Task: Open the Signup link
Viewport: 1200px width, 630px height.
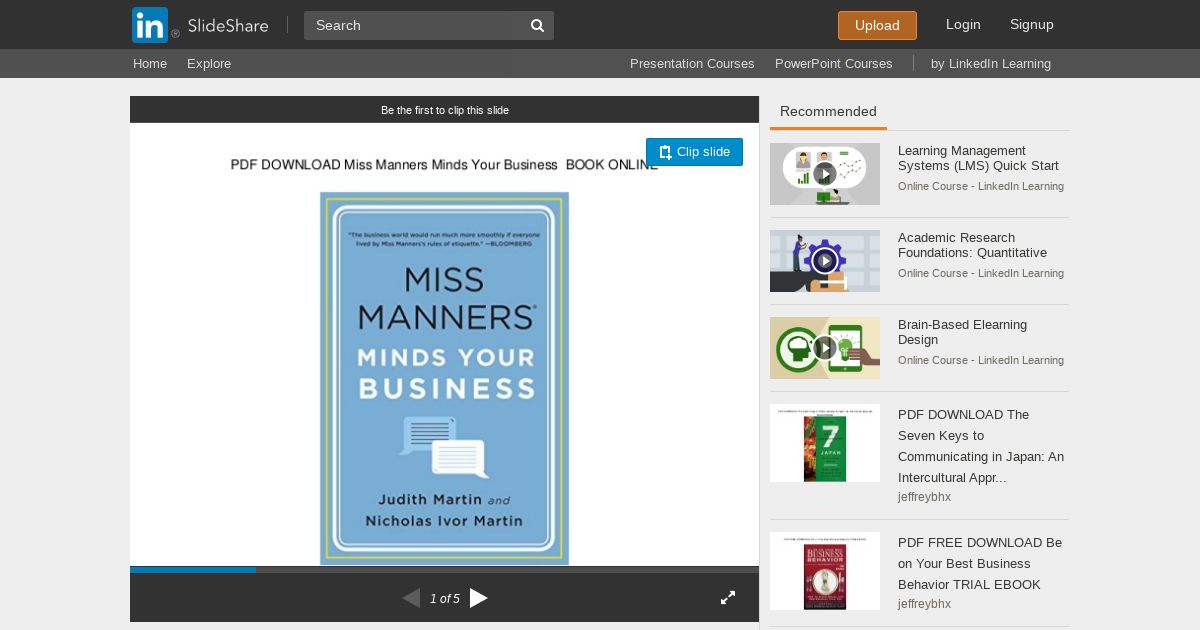Action: 1032,24
